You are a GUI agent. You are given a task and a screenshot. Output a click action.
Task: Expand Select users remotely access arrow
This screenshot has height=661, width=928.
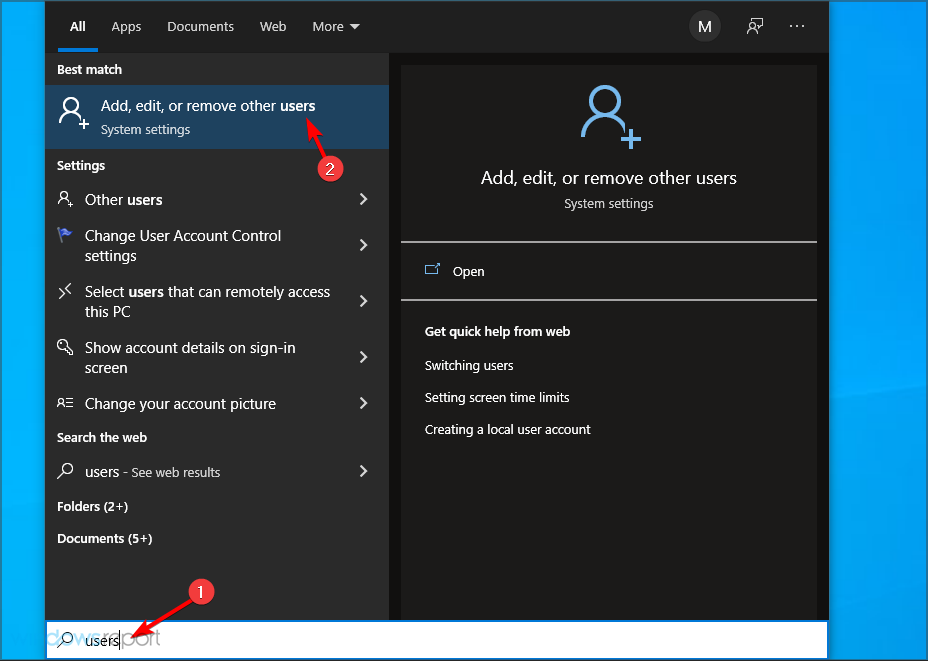pyautogui.click(x=363, y=301)
